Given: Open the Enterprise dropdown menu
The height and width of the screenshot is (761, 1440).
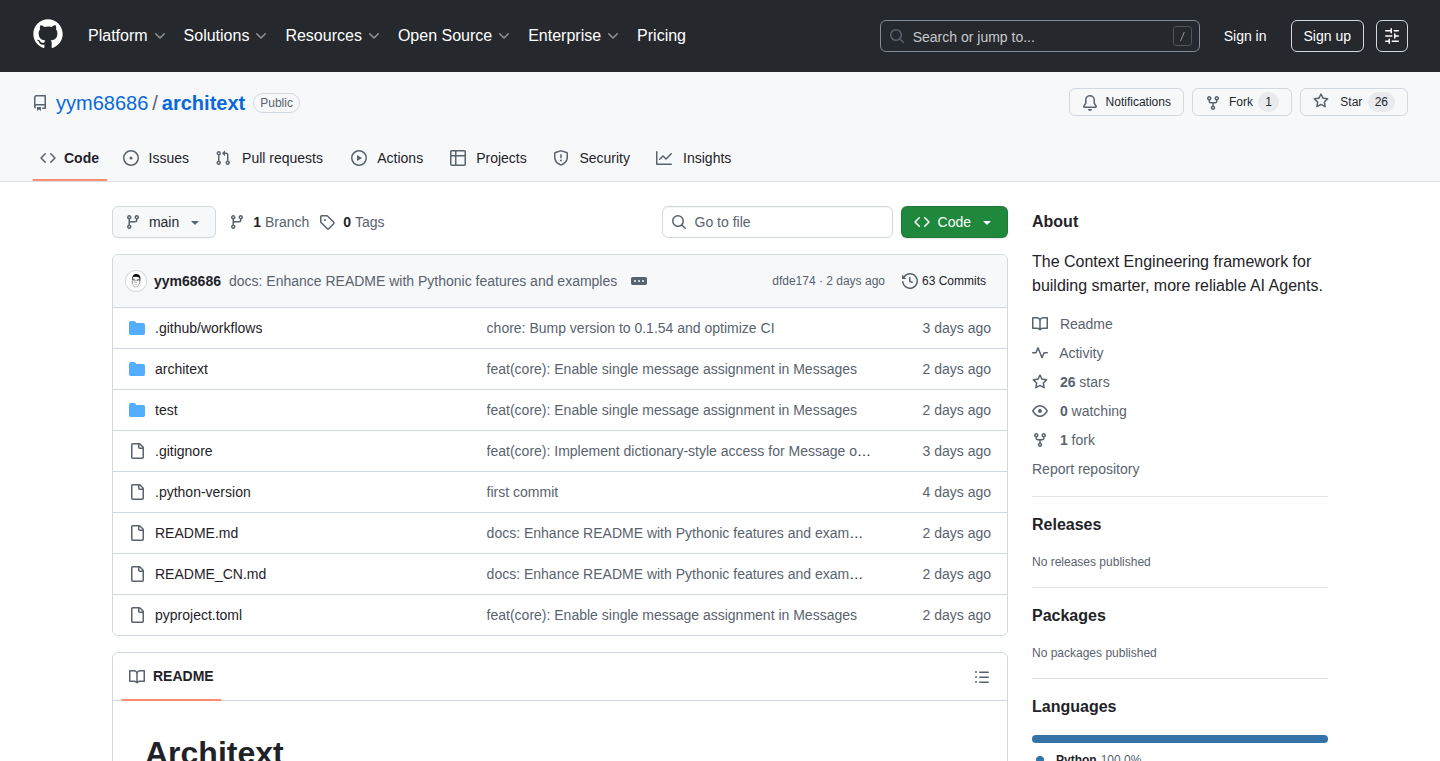Looking at the screenshot, I should [573, 35].
